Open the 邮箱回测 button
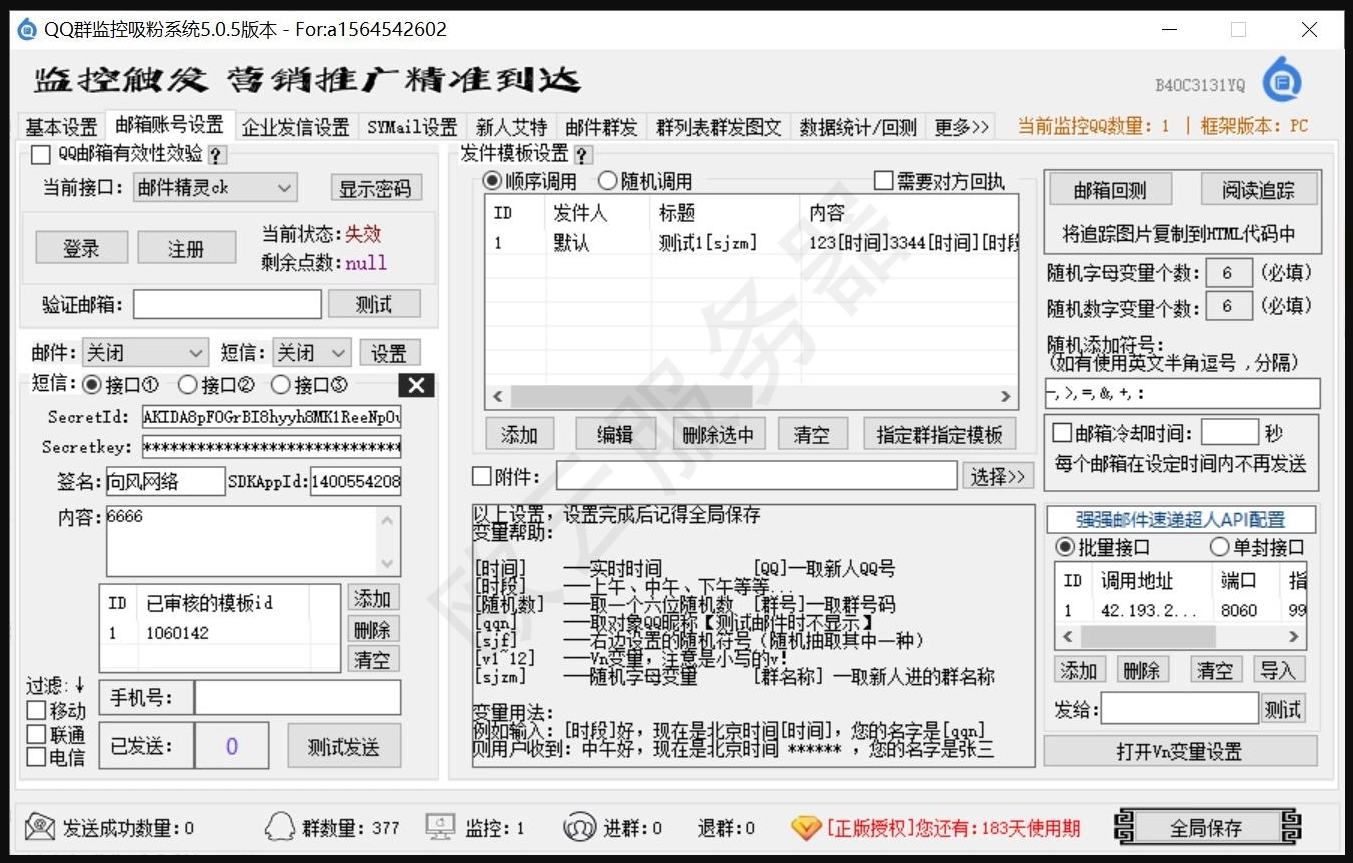1353x863 pixels. pyautogui.click(x=1109, y=190)
